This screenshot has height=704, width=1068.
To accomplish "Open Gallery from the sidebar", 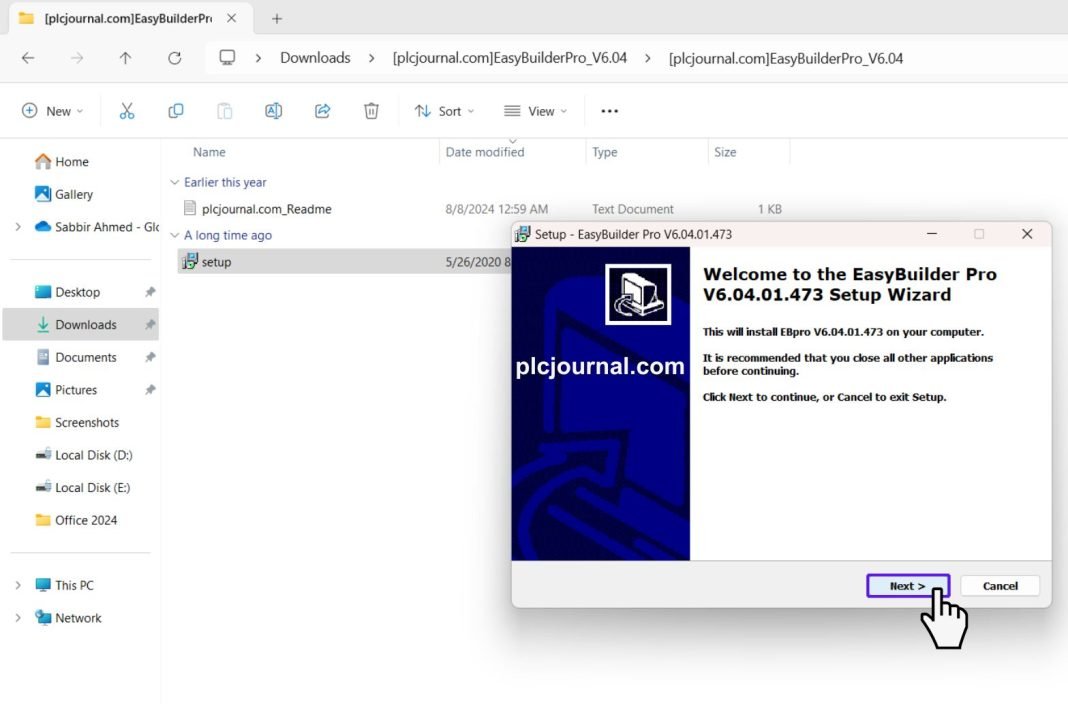I will [x=73, y=193].
